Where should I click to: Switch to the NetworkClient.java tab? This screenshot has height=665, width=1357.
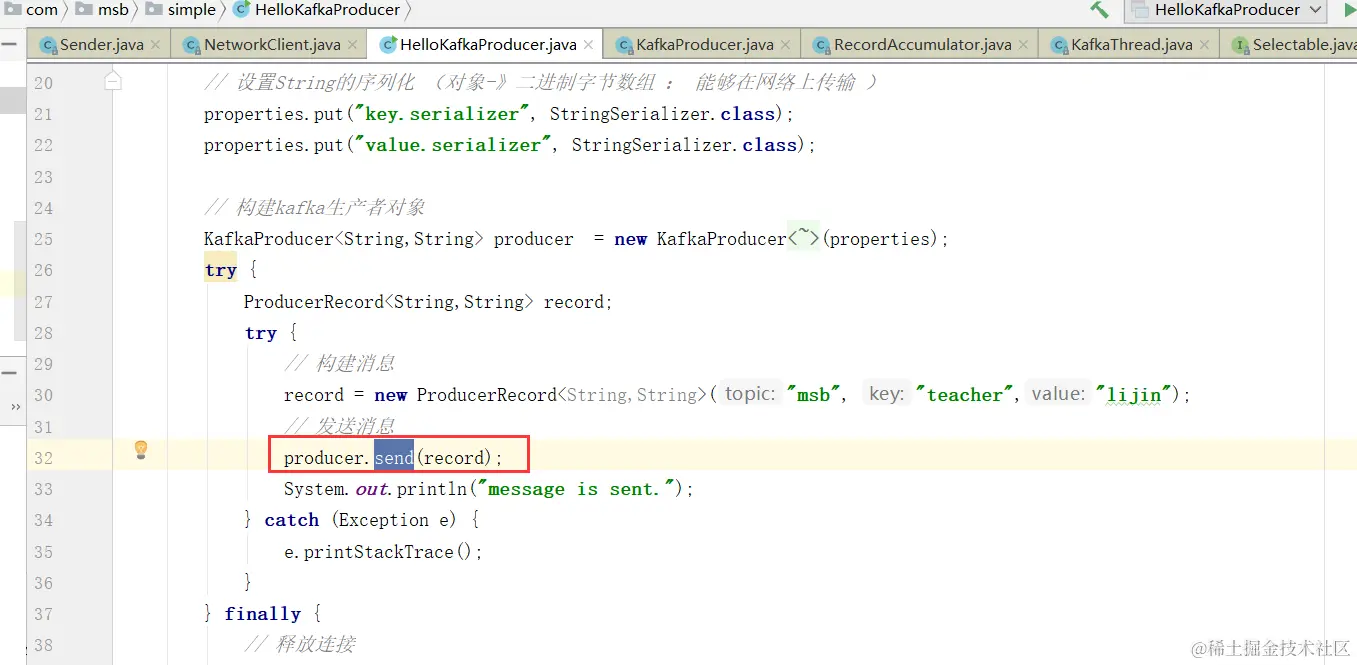click(272, 45)
